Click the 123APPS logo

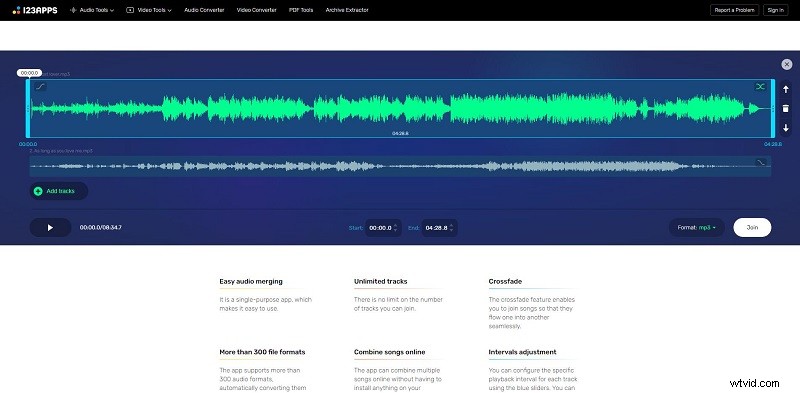[35, 10]
